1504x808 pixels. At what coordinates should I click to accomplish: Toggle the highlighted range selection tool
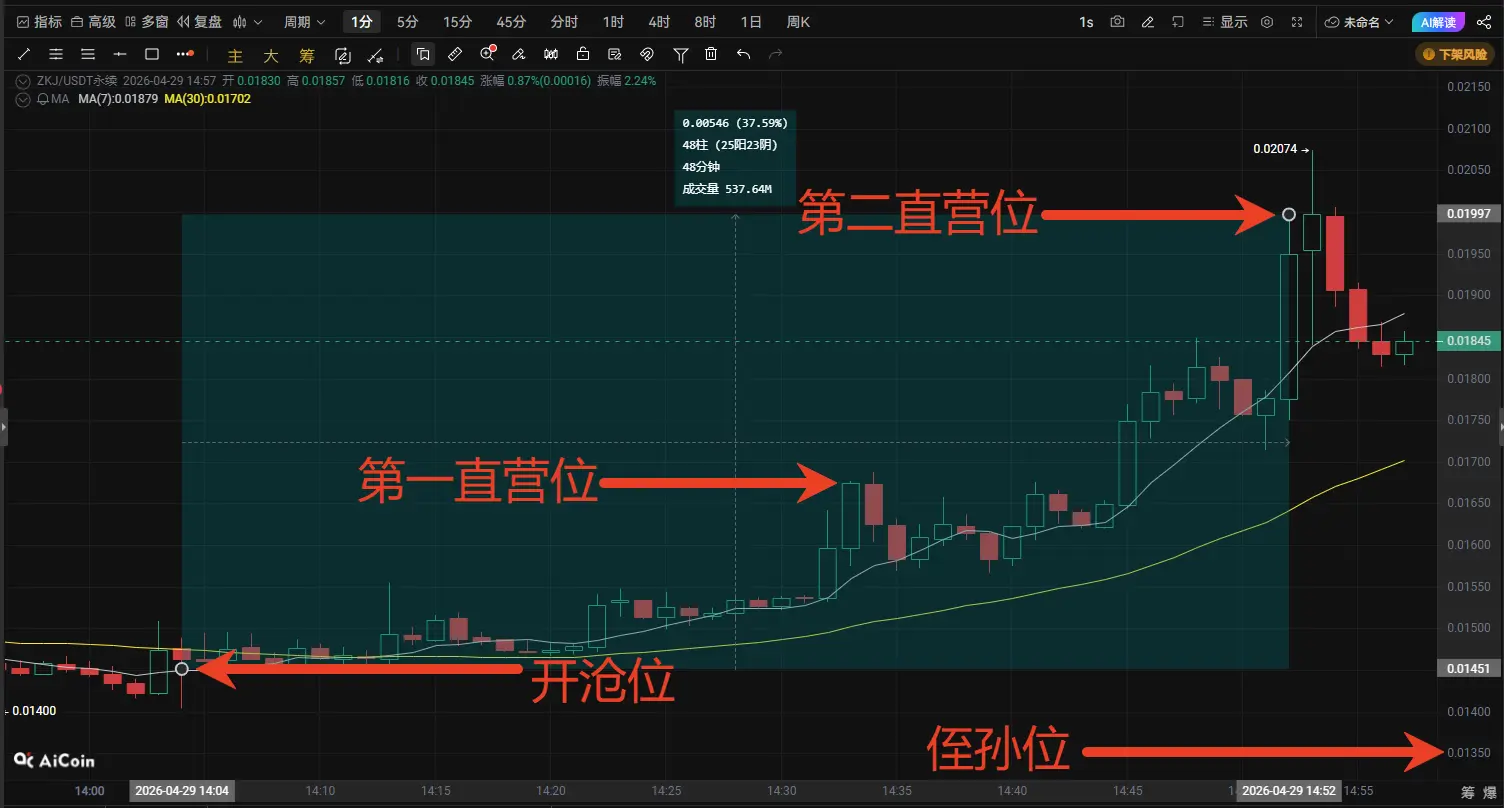coord(423,54)
